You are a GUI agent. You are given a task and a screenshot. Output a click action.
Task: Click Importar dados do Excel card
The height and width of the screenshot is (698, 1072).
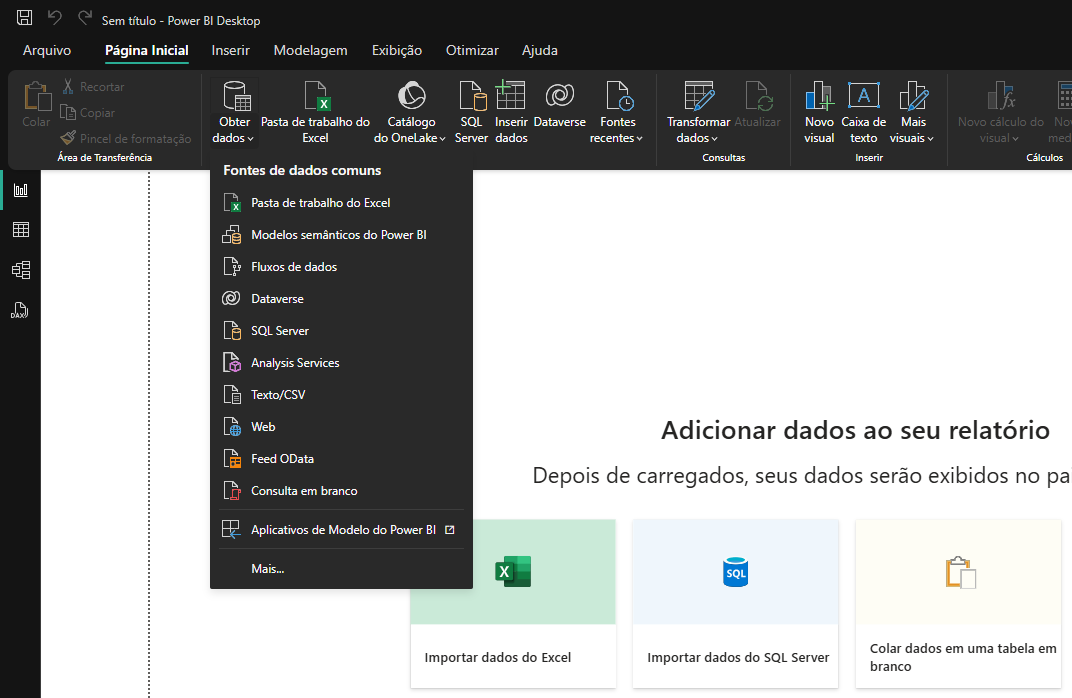[513, 604]
